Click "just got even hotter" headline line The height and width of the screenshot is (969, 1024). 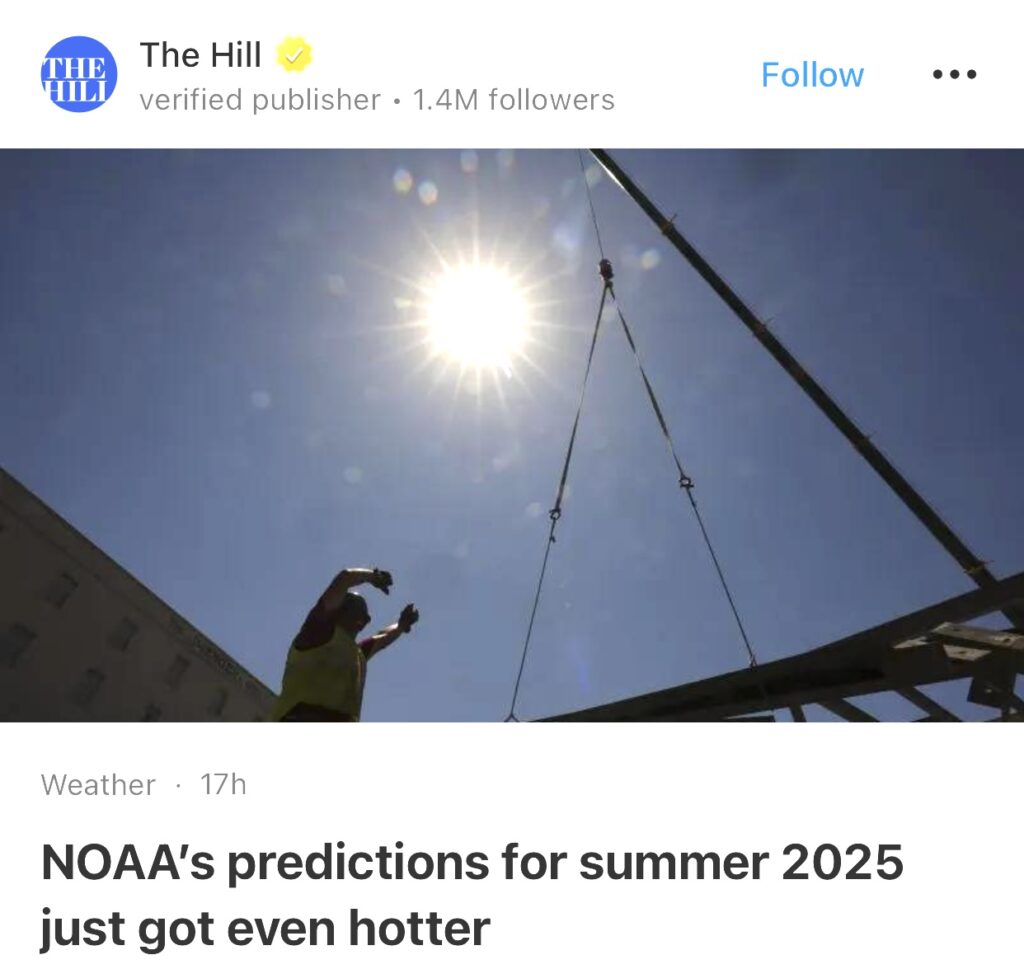point(265,927)
